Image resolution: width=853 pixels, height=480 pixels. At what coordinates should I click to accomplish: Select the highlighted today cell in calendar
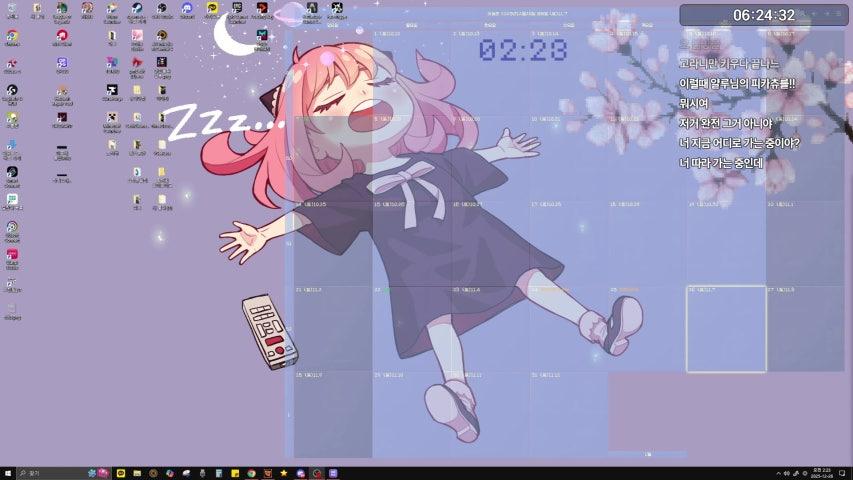pyautogui.click(x=726, y=329)
